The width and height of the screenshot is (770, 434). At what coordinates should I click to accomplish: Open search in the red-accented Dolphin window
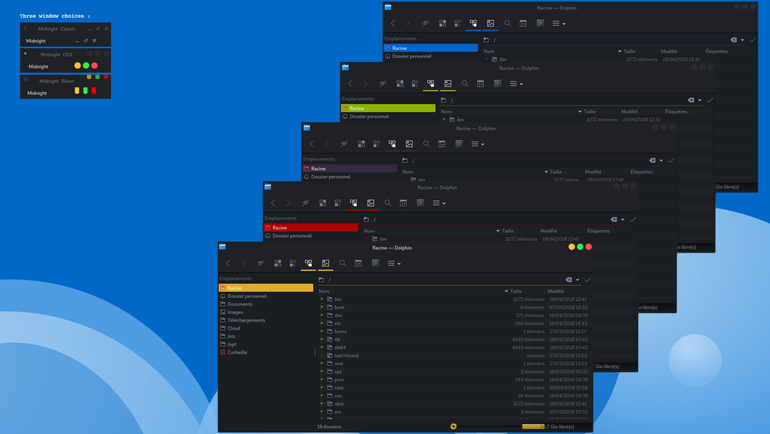pyautogui.click(x=387, y=203)
